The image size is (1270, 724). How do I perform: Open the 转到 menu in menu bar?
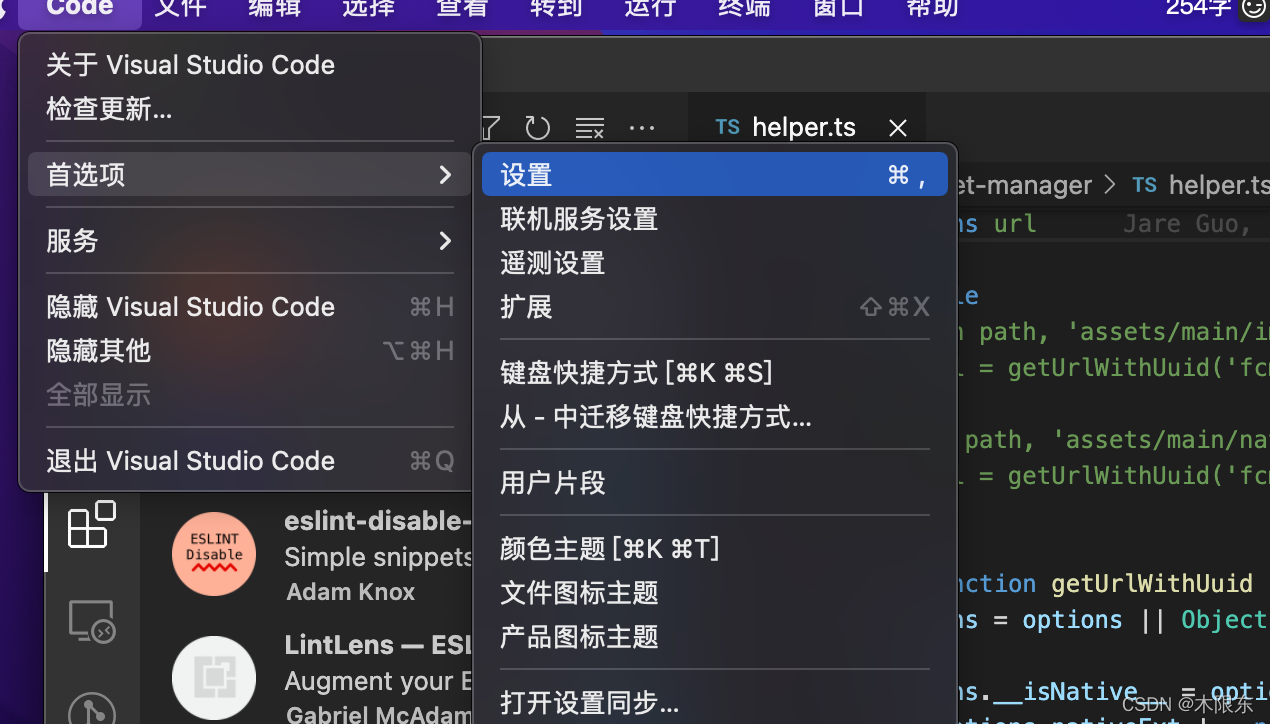[556, 8]
